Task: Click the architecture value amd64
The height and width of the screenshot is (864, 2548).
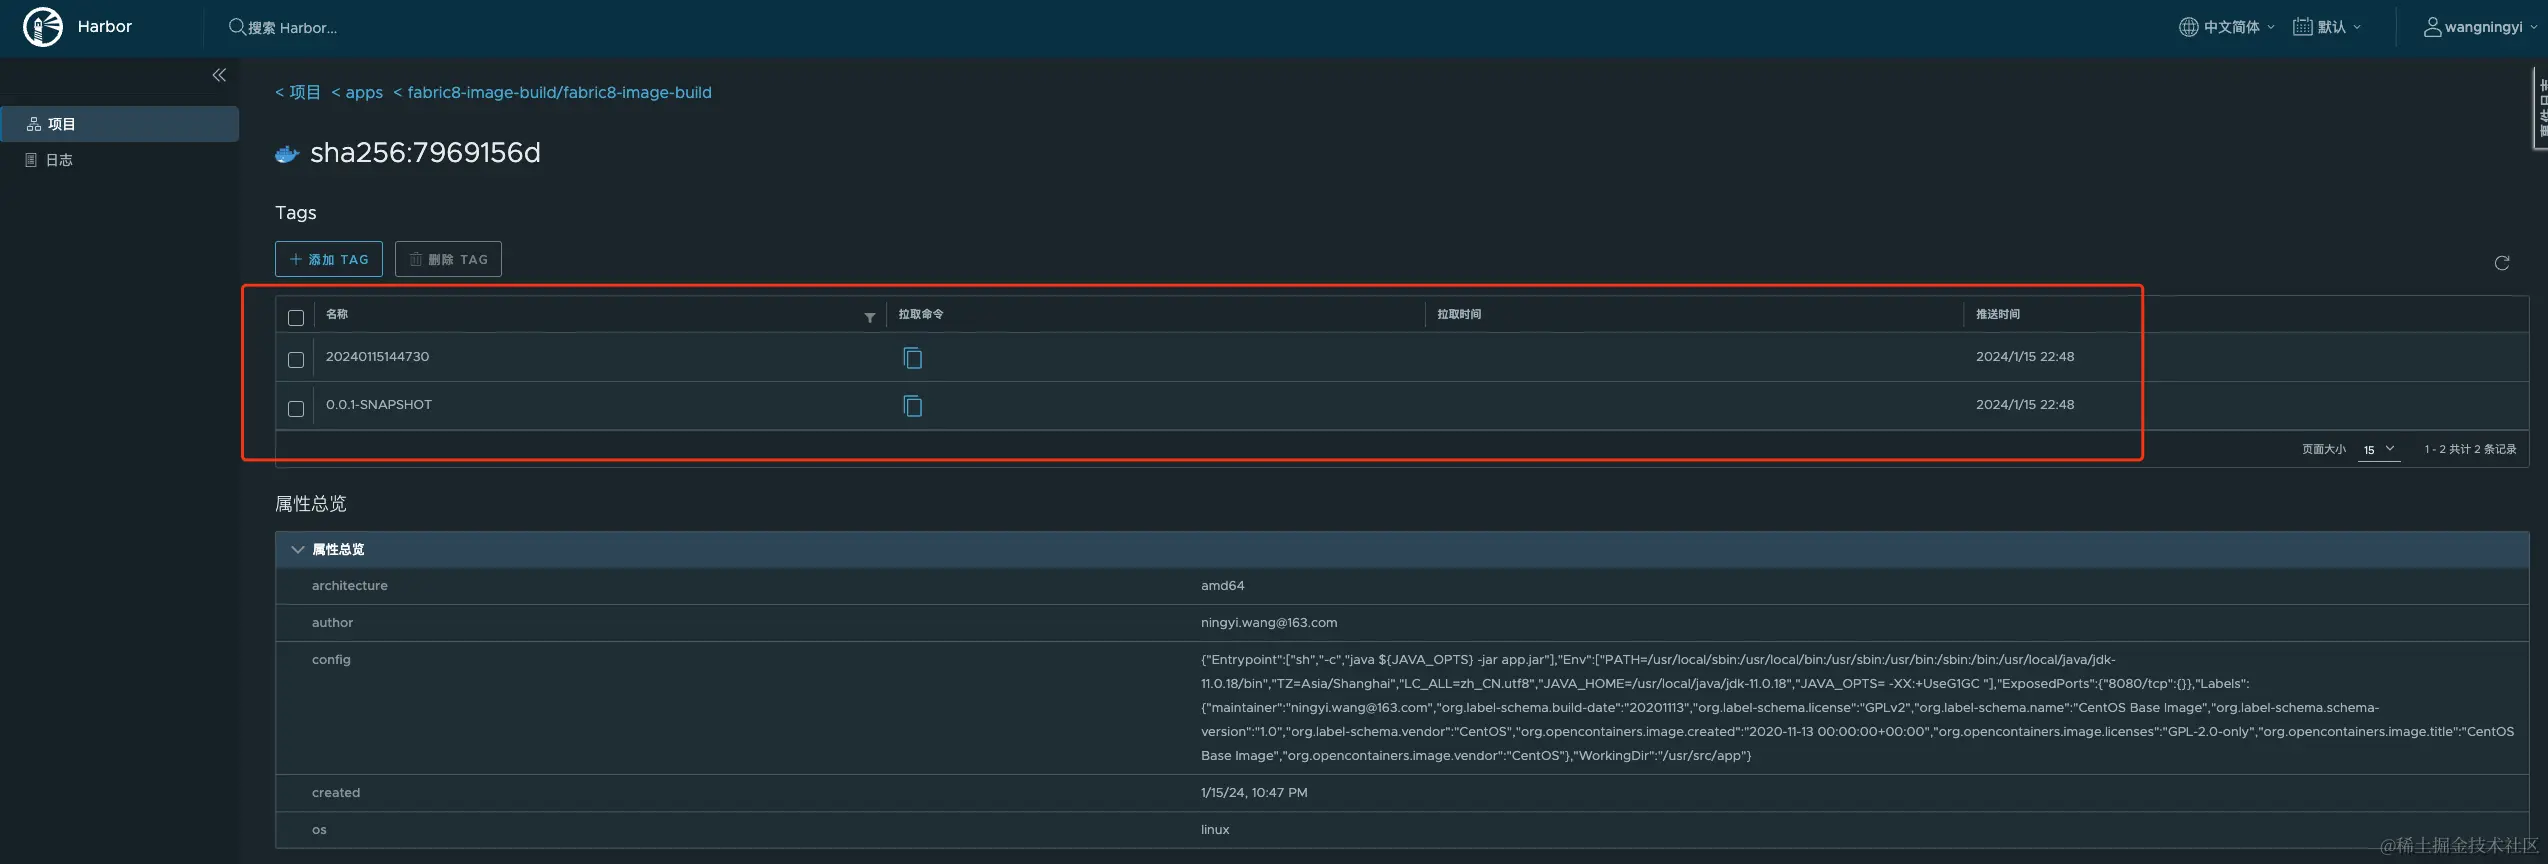Action: (x=1223, y=585)
